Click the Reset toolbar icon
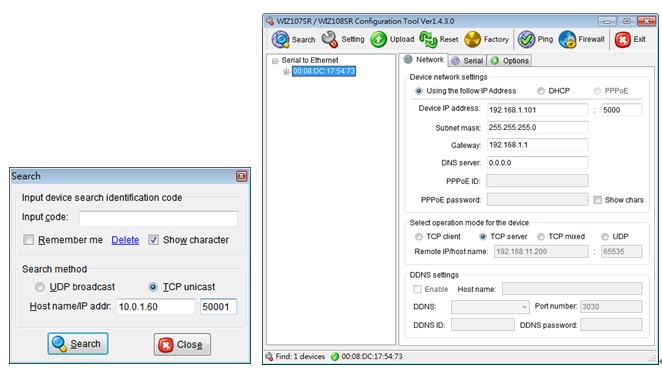This screenshot has height=370, width=662. pyautogui.click(x=428, y=39)
